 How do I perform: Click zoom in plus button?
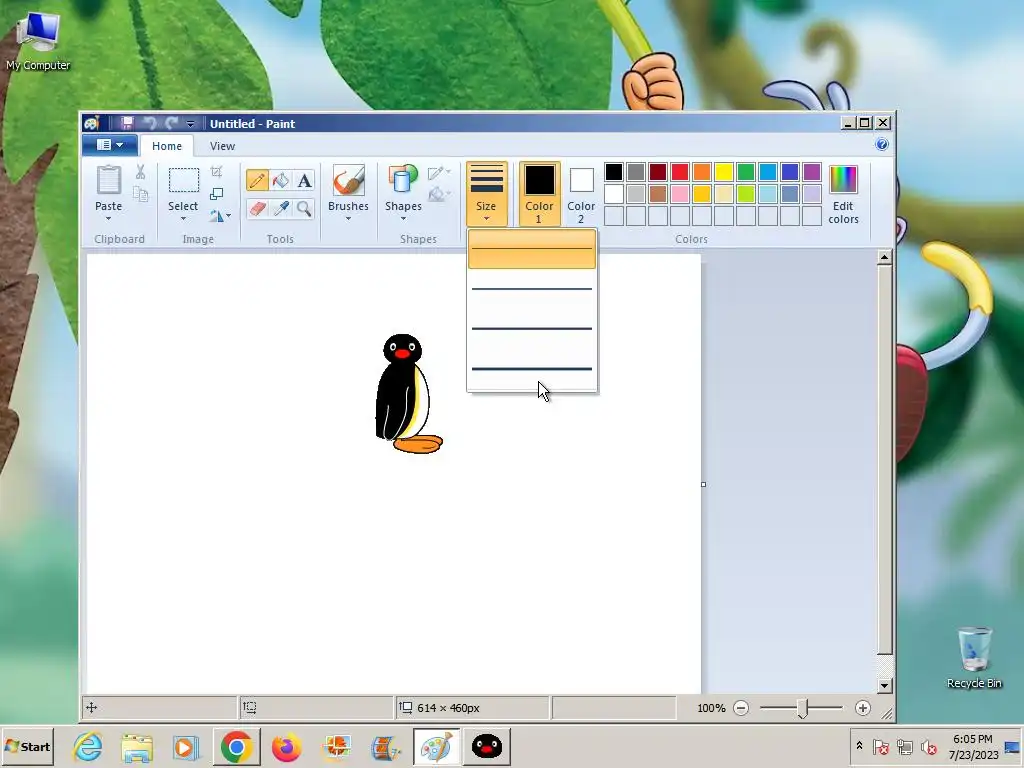[863, 708]
